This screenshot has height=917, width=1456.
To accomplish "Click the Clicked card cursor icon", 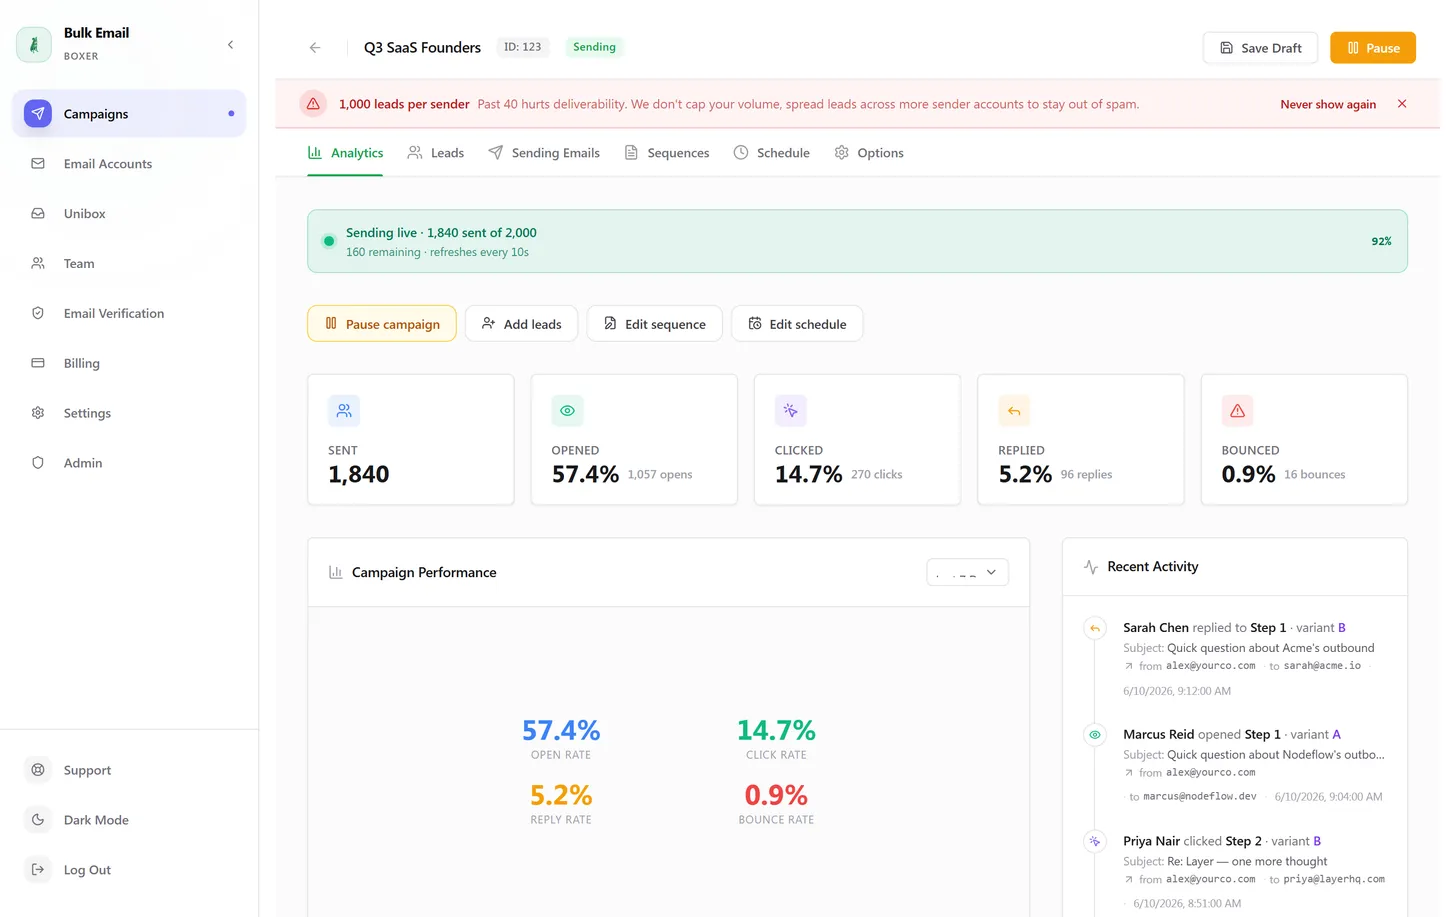I will [x=790, y=411].
